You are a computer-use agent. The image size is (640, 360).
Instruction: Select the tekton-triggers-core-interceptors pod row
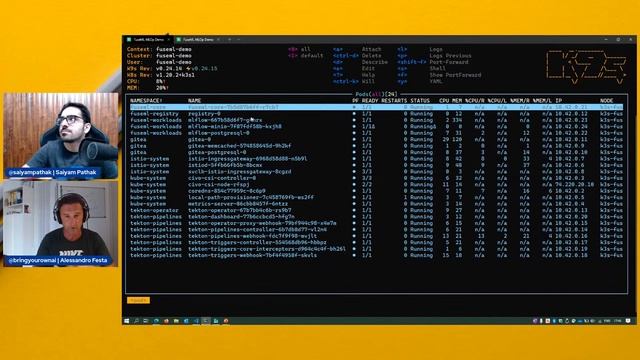376,249
